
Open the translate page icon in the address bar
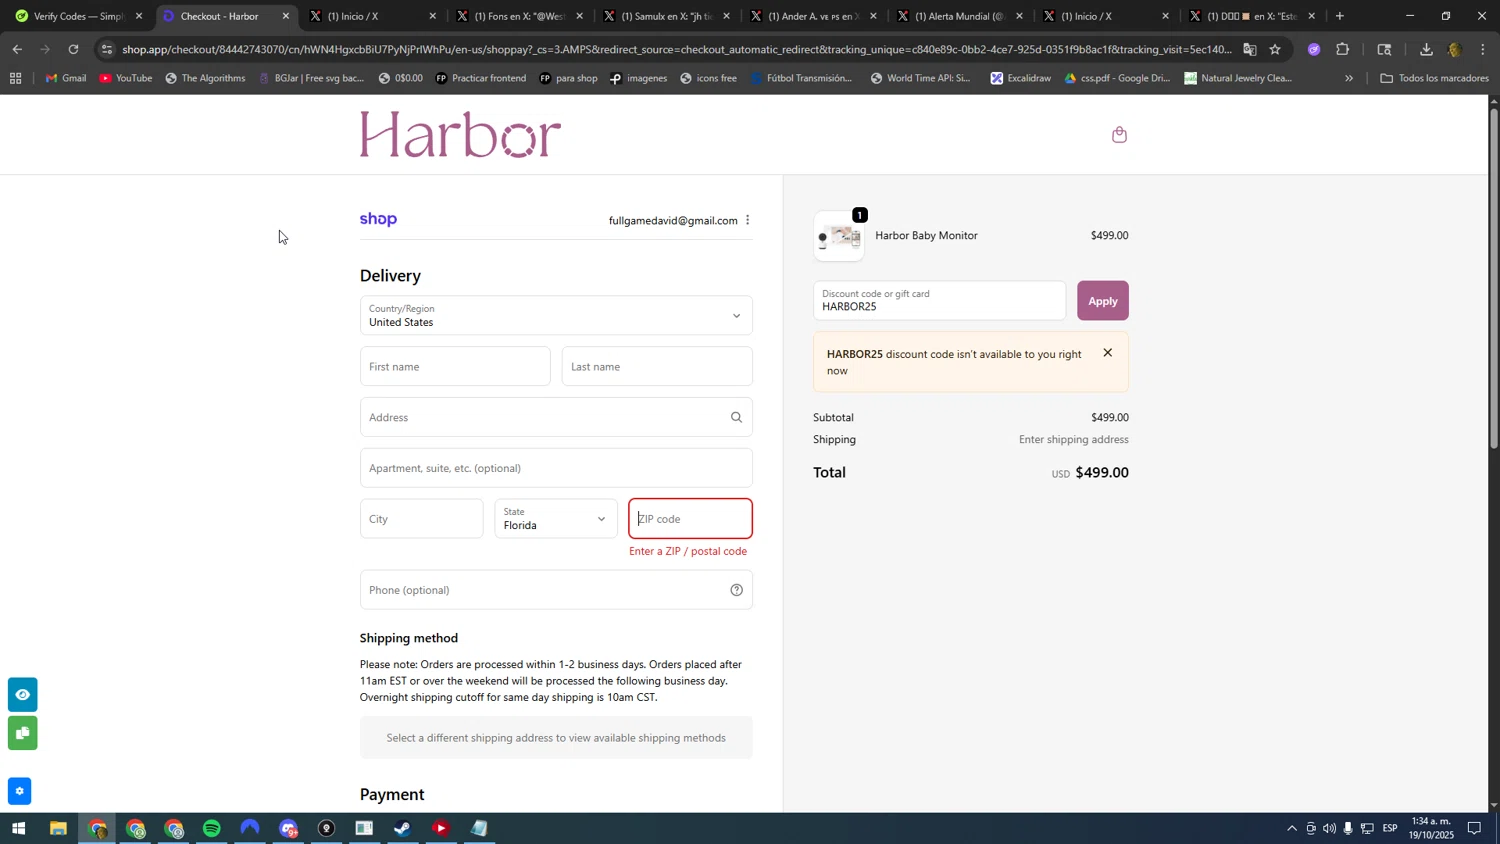point(1250,49)
